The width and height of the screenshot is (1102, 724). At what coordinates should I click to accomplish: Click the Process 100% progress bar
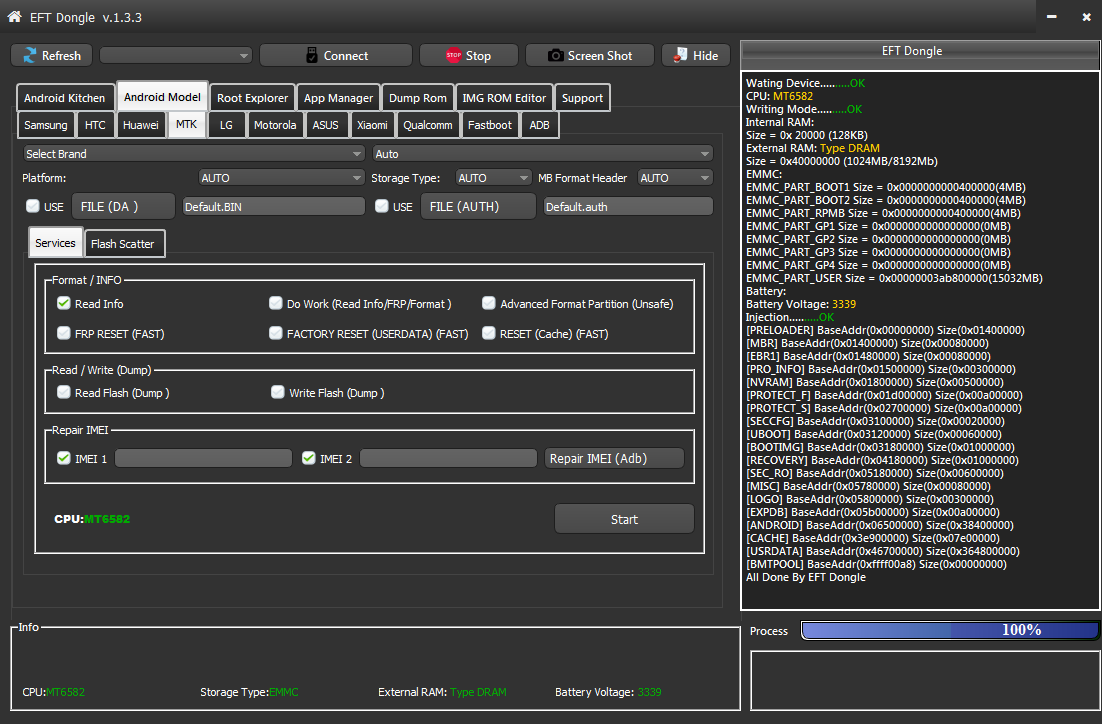pos(949,630)
